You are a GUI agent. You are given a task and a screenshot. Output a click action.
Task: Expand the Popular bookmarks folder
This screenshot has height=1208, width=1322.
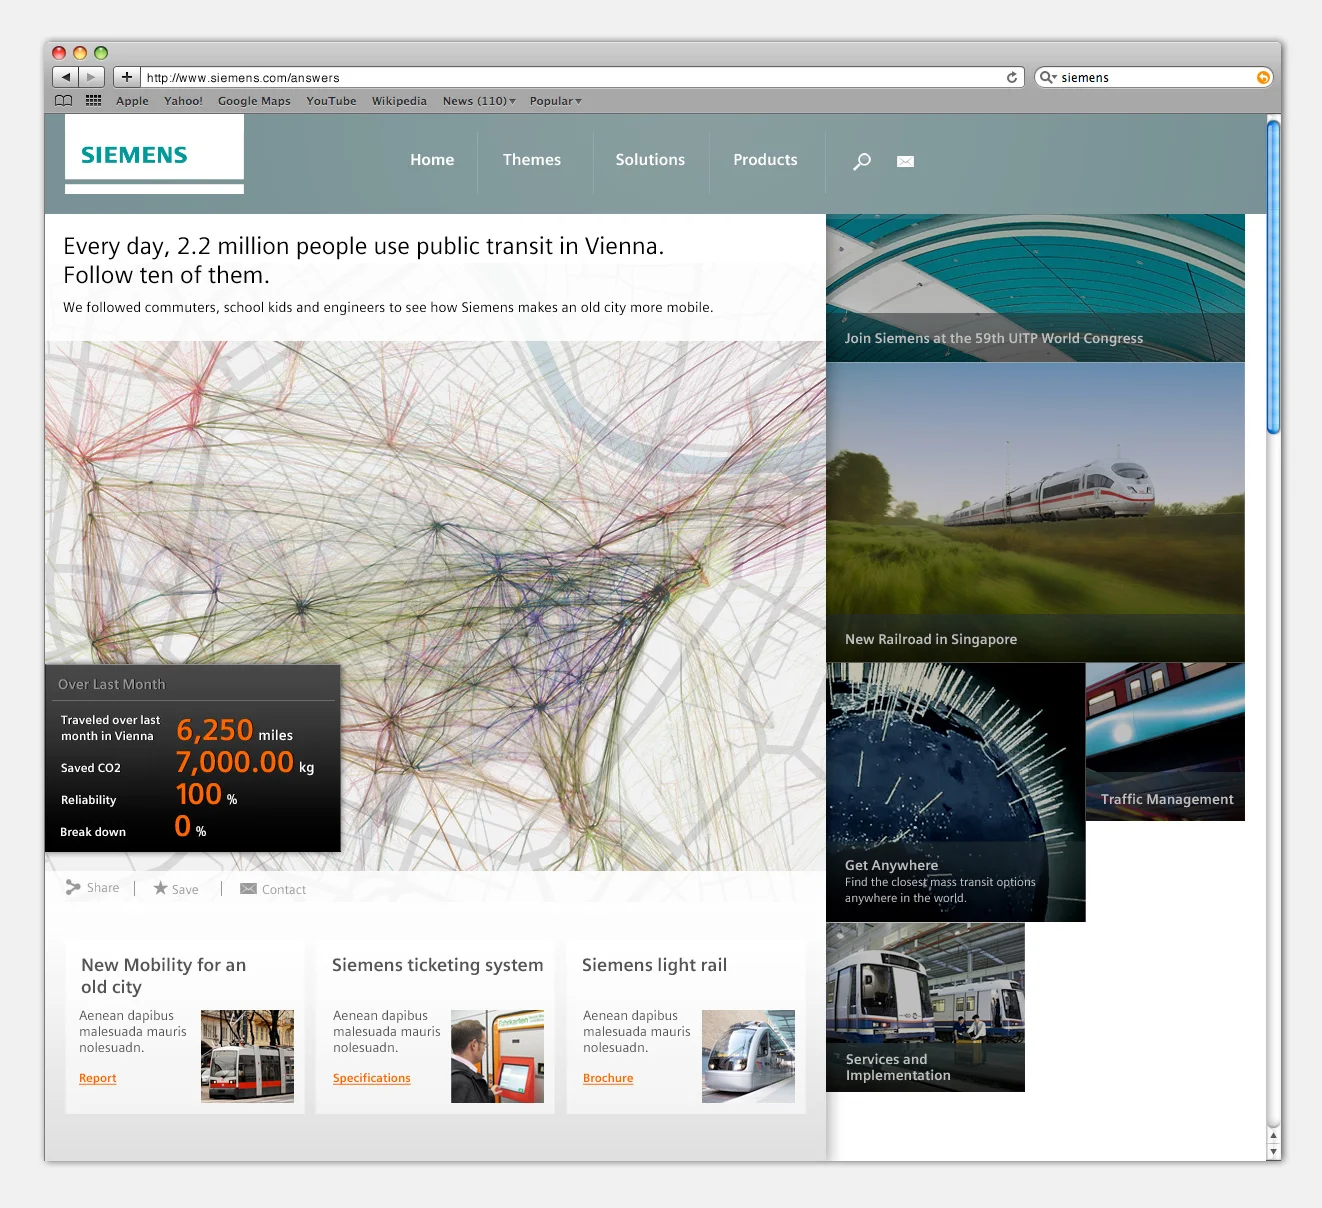(x=555, y=101)
